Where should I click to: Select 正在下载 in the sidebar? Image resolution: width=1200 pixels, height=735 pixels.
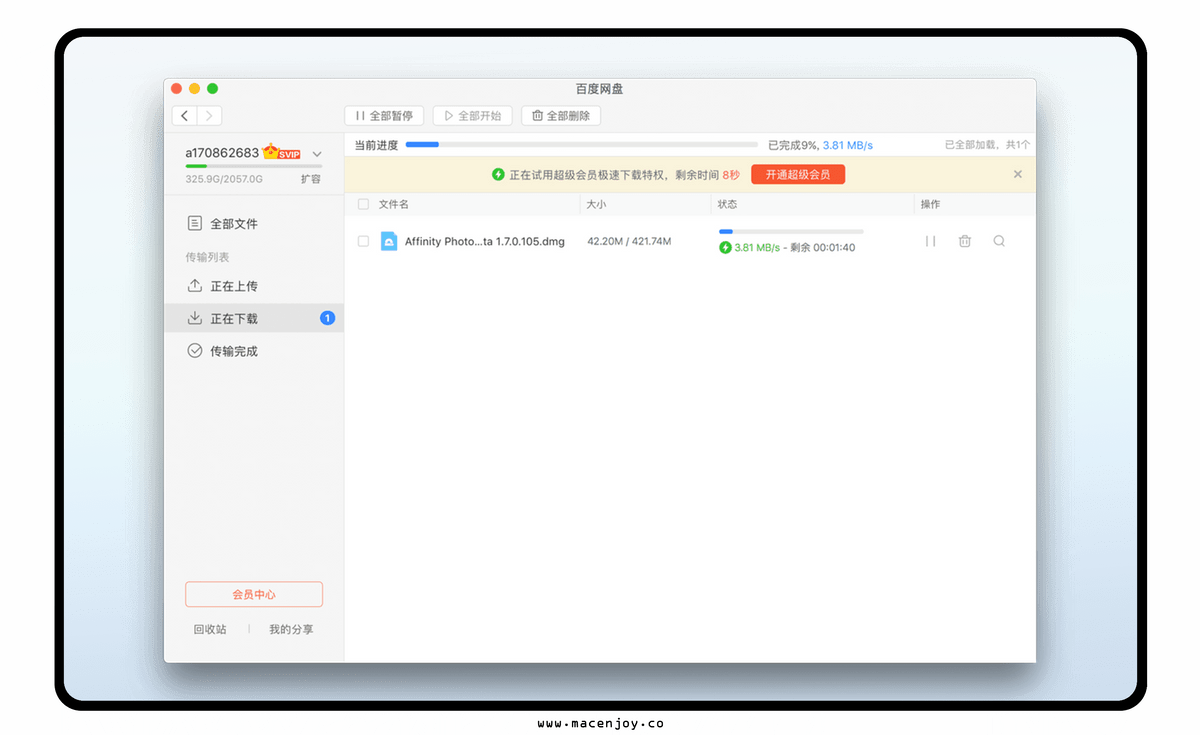(x=254, y=319)
